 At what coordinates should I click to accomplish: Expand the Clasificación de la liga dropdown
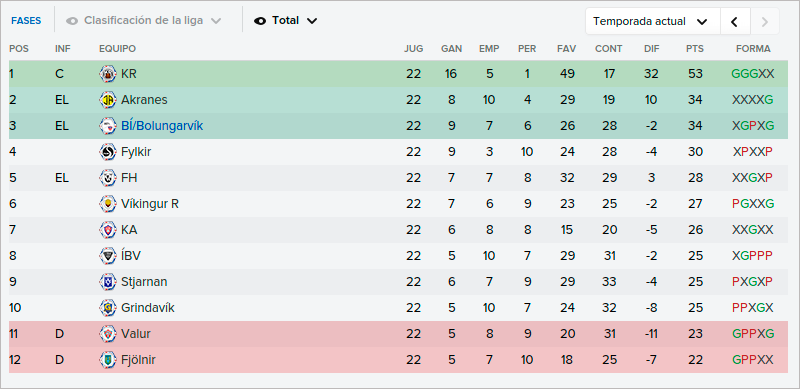[x=144, y=21]
